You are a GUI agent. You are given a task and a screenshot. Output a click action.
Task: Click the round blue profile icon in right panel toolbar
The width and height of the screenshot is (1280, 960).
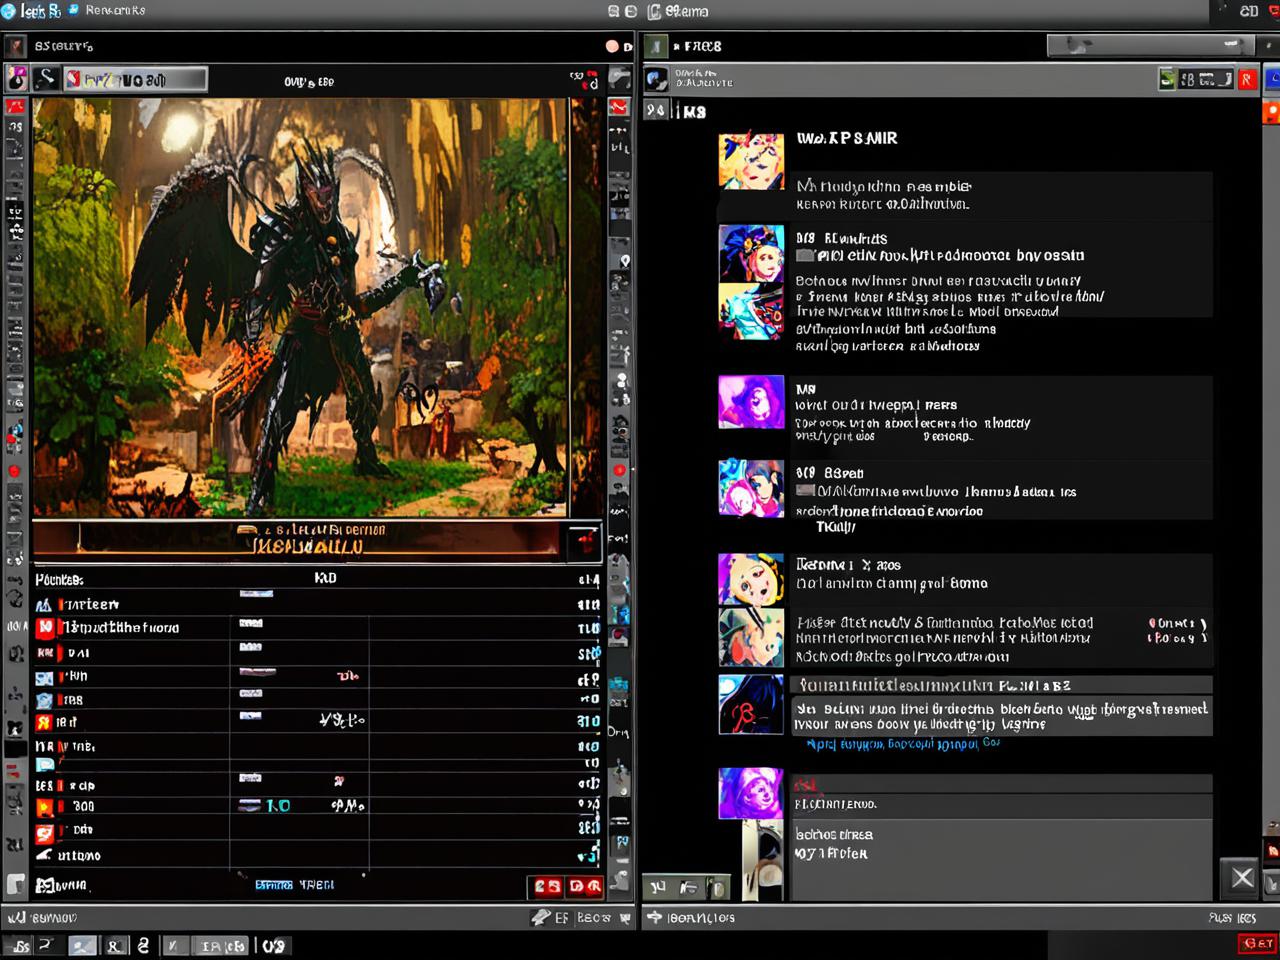tap(656, 79)
